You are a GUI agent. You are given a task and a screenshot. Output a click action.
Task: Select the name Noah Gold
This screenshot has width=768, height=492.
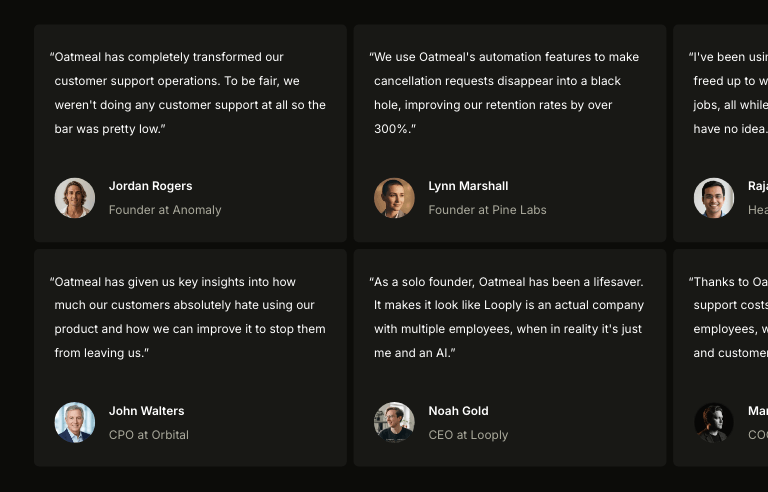coord(458,411)
